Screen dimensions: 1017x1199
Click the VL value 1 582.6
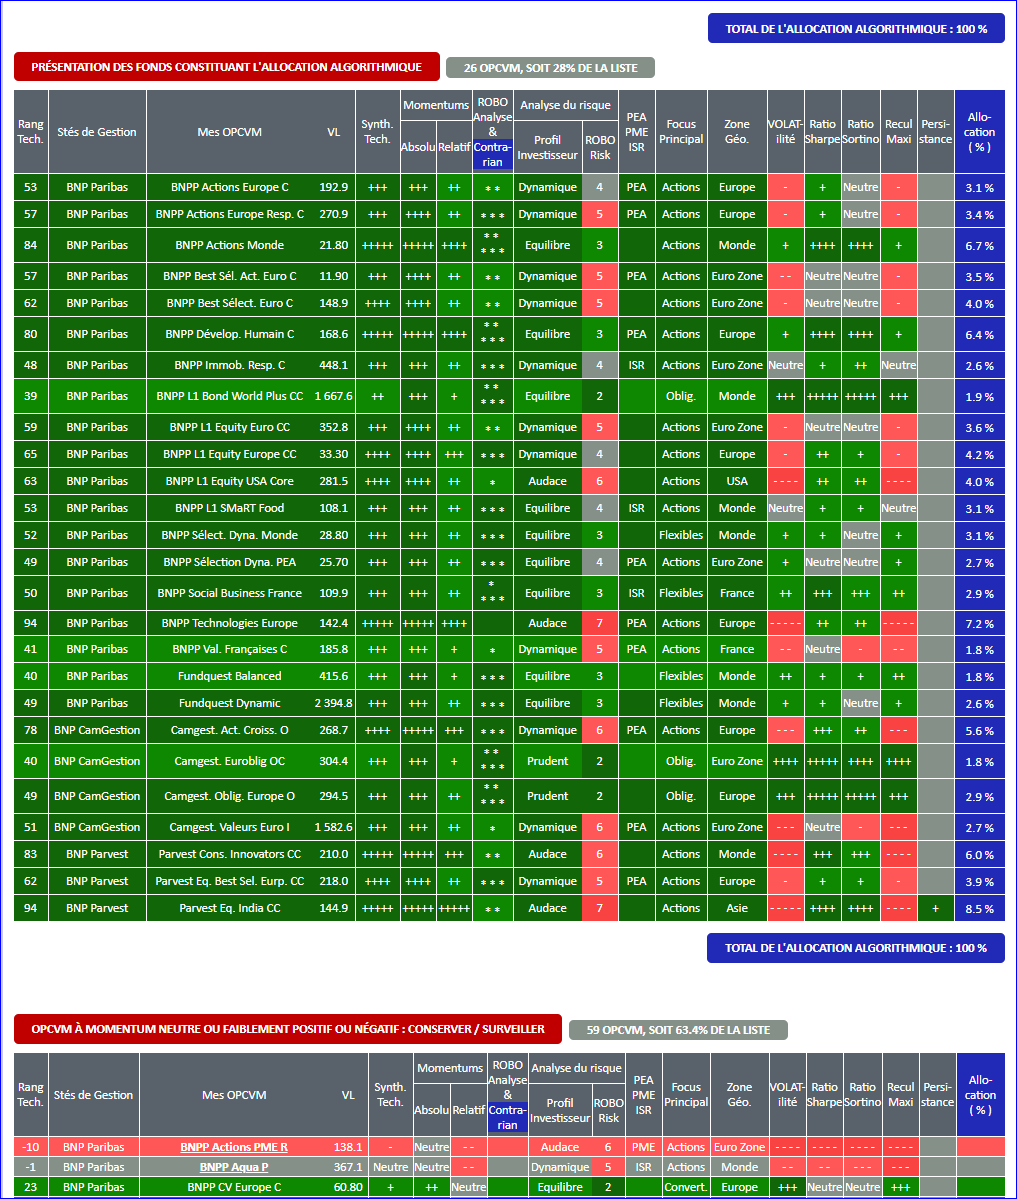333,827
